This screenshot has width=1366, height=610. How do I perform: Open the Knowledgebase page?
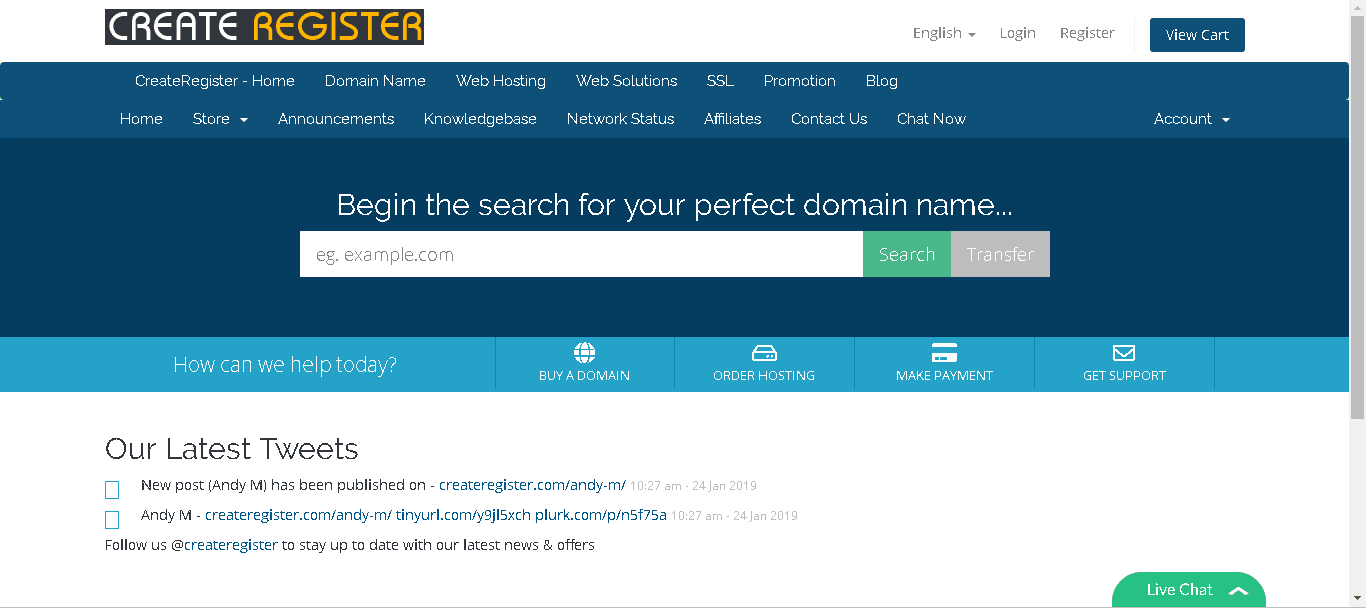[x=480, y=119]
